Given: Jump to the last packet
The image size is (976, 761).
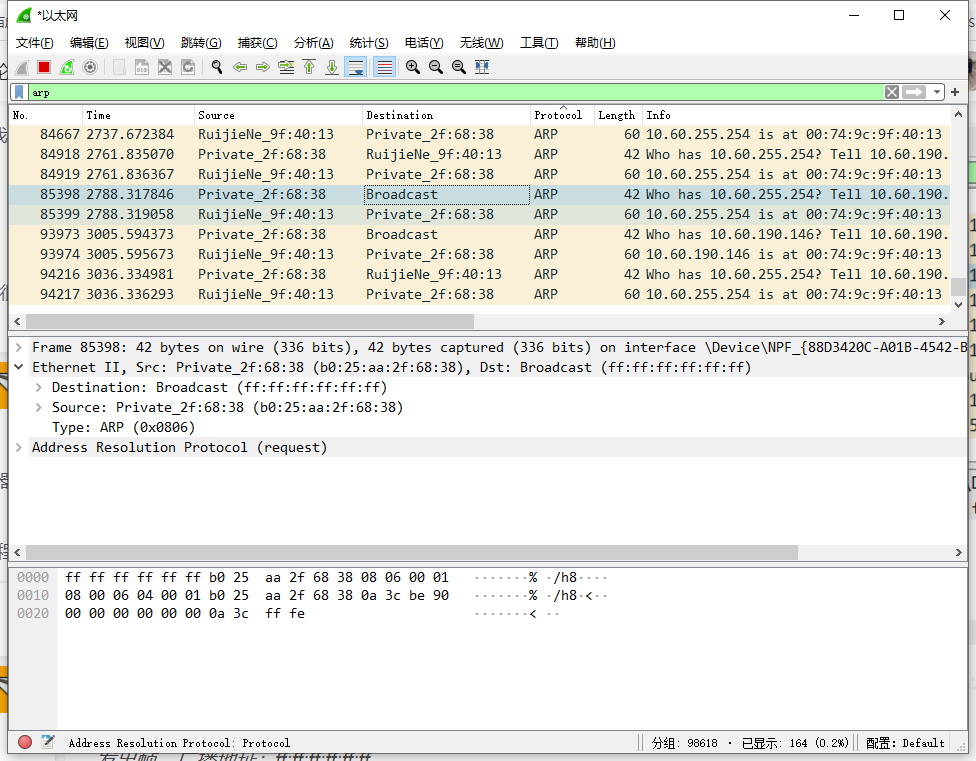Looking at the screenshot, I should 332,67.
